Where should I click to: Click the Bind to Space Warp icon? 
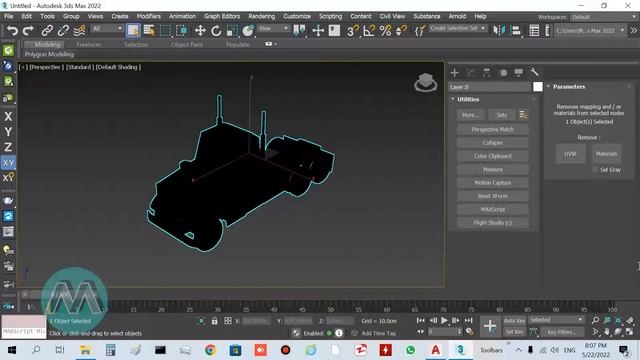80,31
